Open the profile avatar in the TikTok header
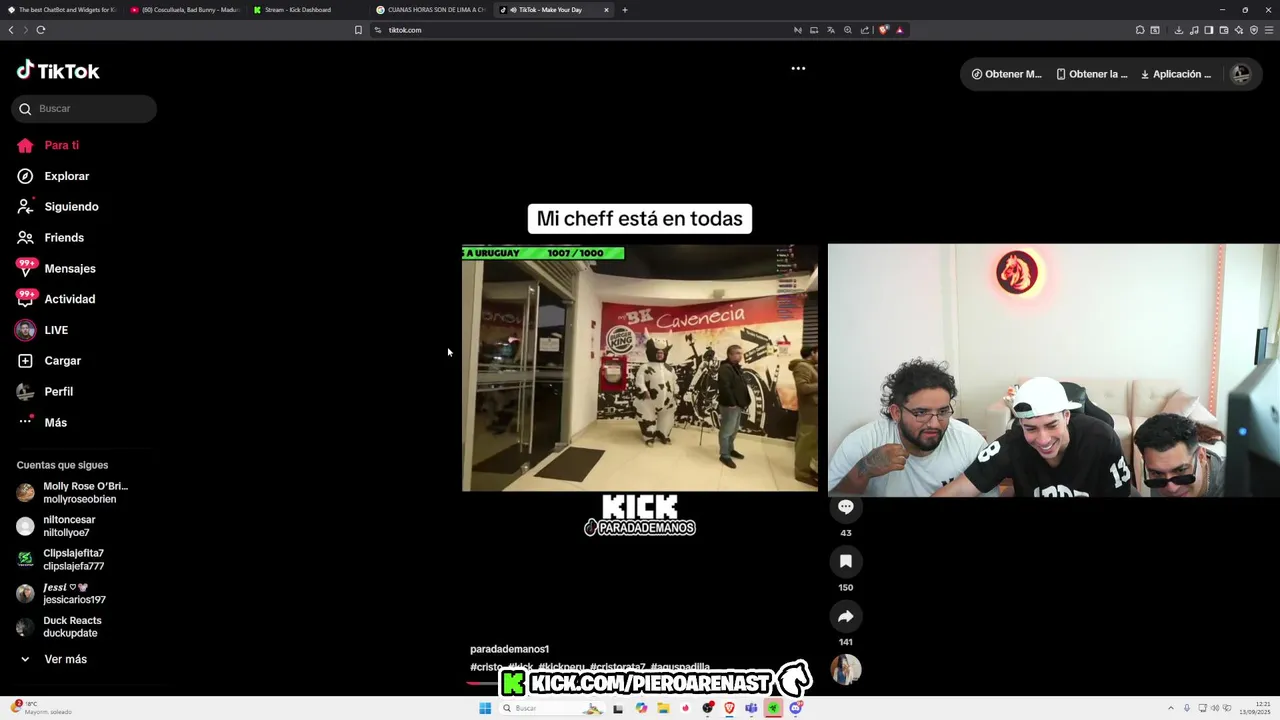 [x=1240, y=74]
